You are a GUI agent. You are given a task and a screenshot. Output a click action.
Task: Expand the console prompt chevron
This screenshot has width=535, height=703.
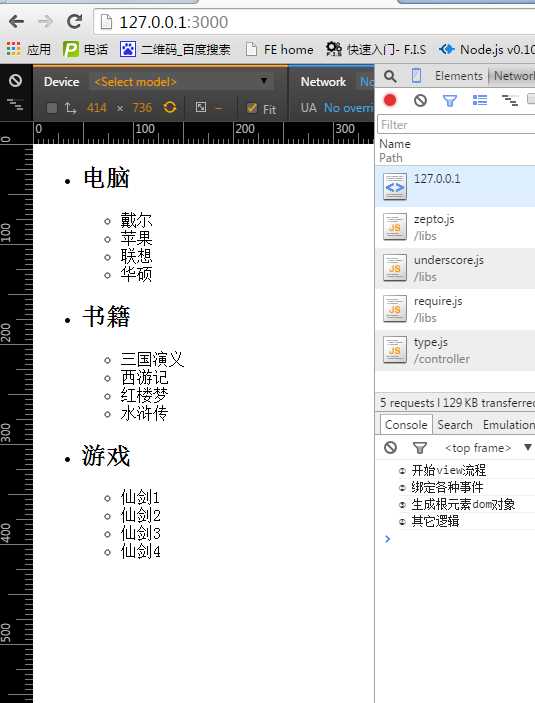click(387, 539)
